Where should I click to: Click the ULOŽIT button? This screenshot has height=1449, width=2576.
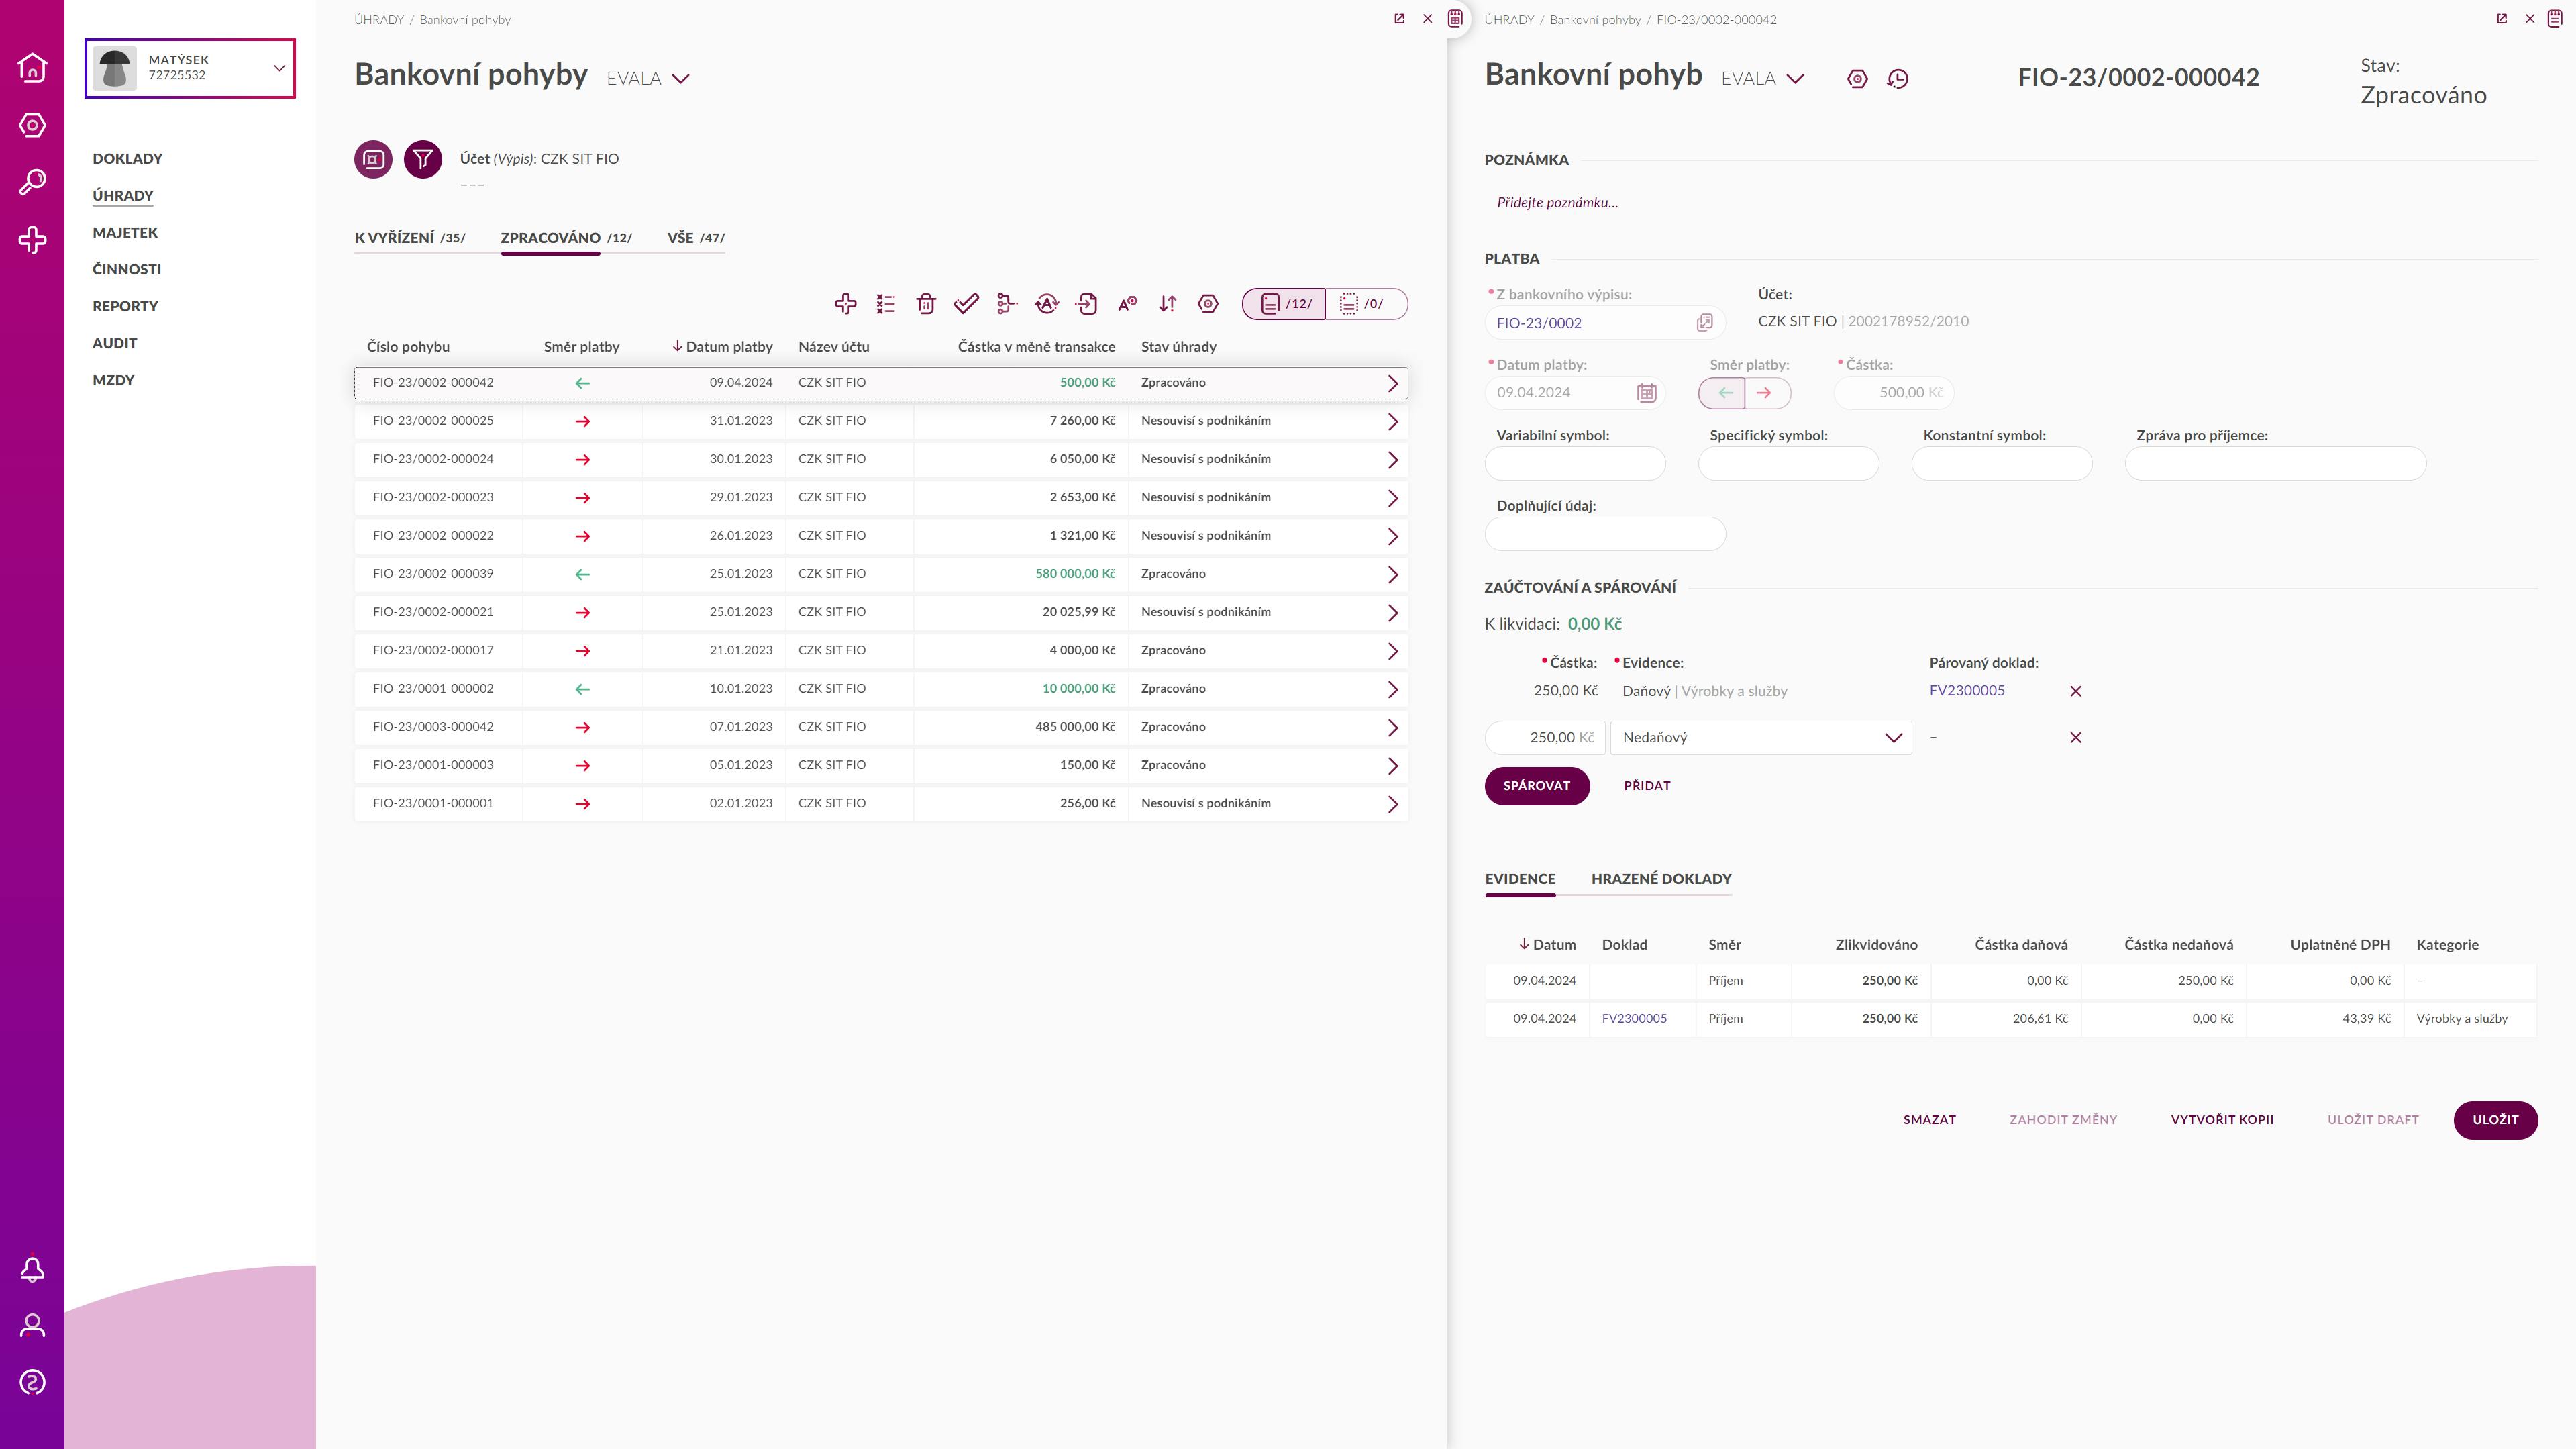coord(2495,1120)
